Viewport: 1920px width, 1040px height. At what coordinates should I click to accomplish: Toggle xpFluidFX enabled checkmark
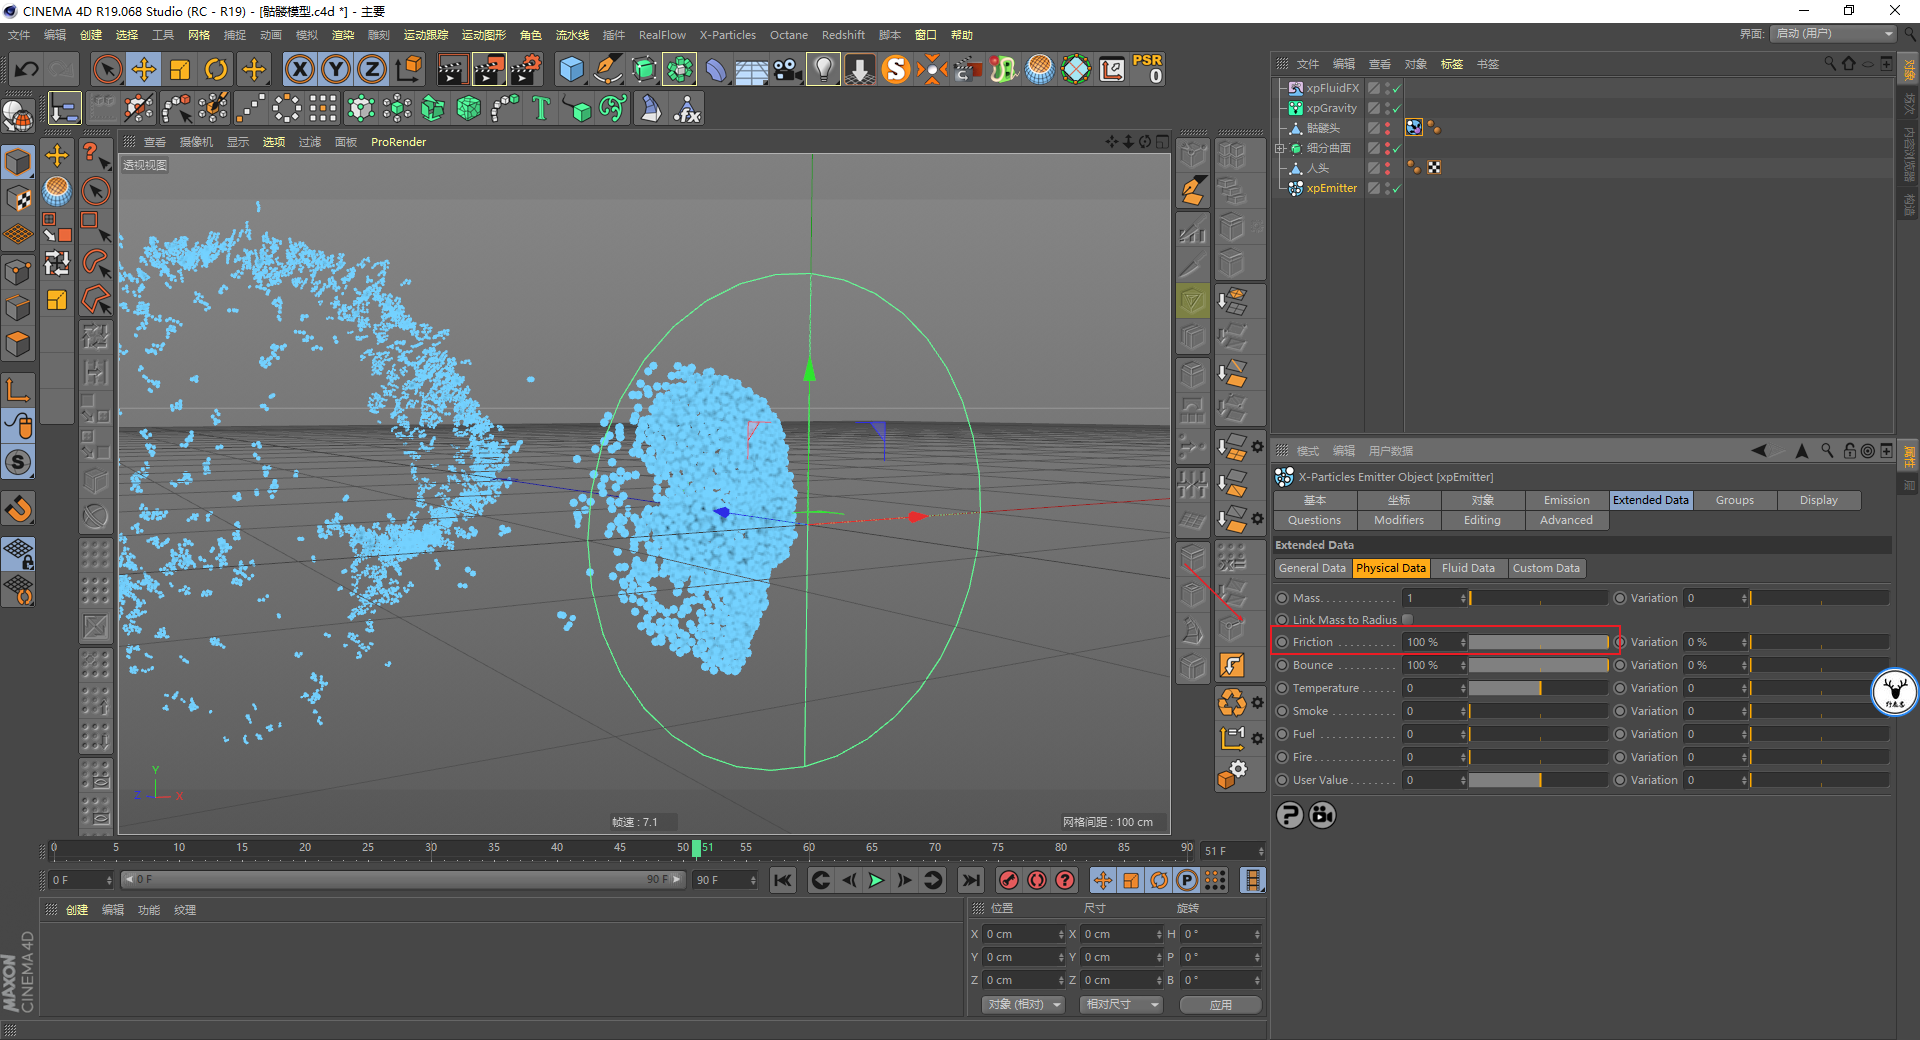pos(1397,88)
